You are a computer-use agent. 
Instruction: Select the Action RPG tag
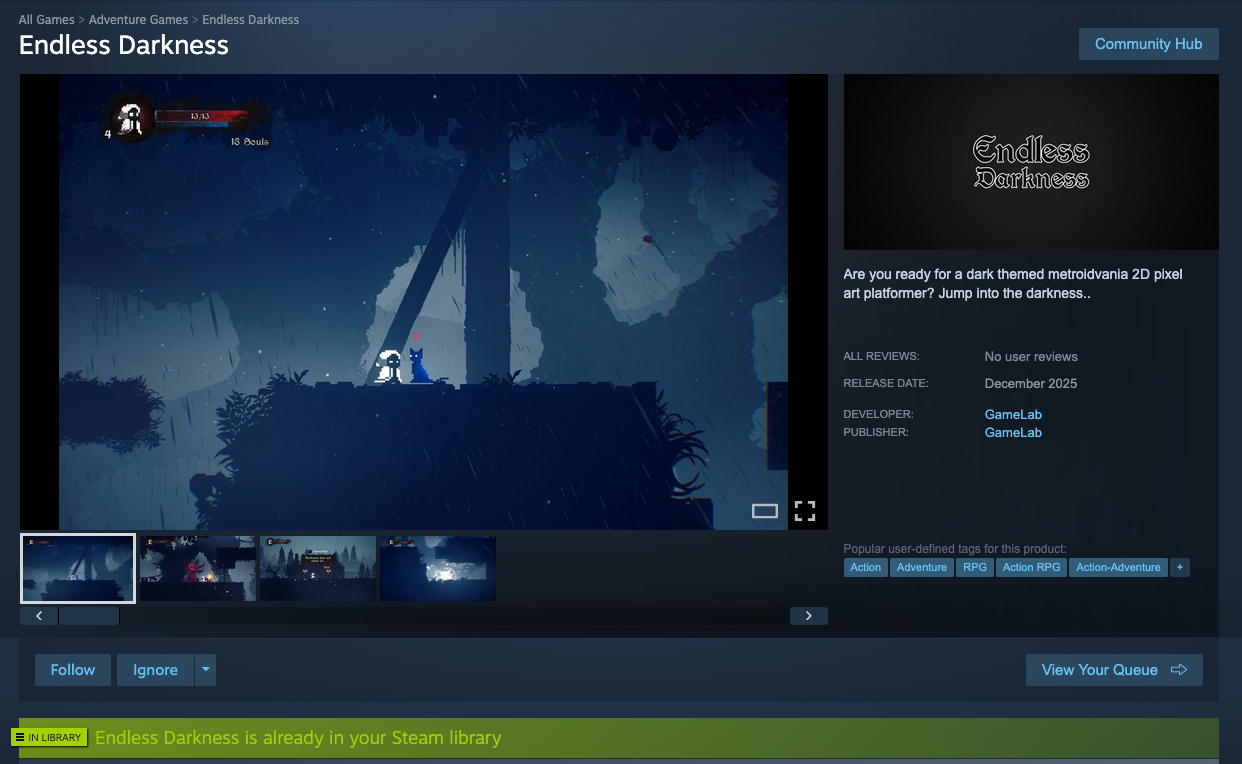pyautogui.click(x=1031, y=567)
